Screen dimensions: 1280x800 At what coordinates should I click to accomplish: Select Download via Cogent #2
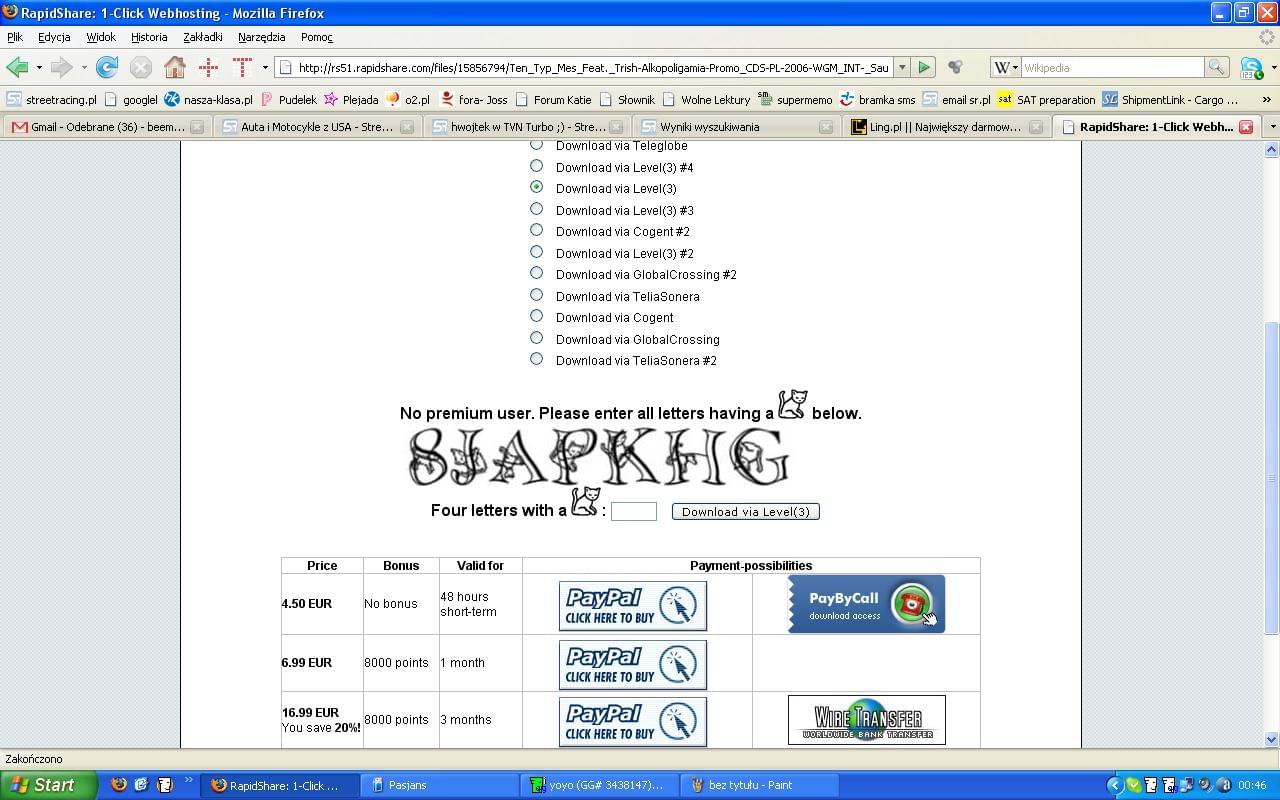[537, 230]
